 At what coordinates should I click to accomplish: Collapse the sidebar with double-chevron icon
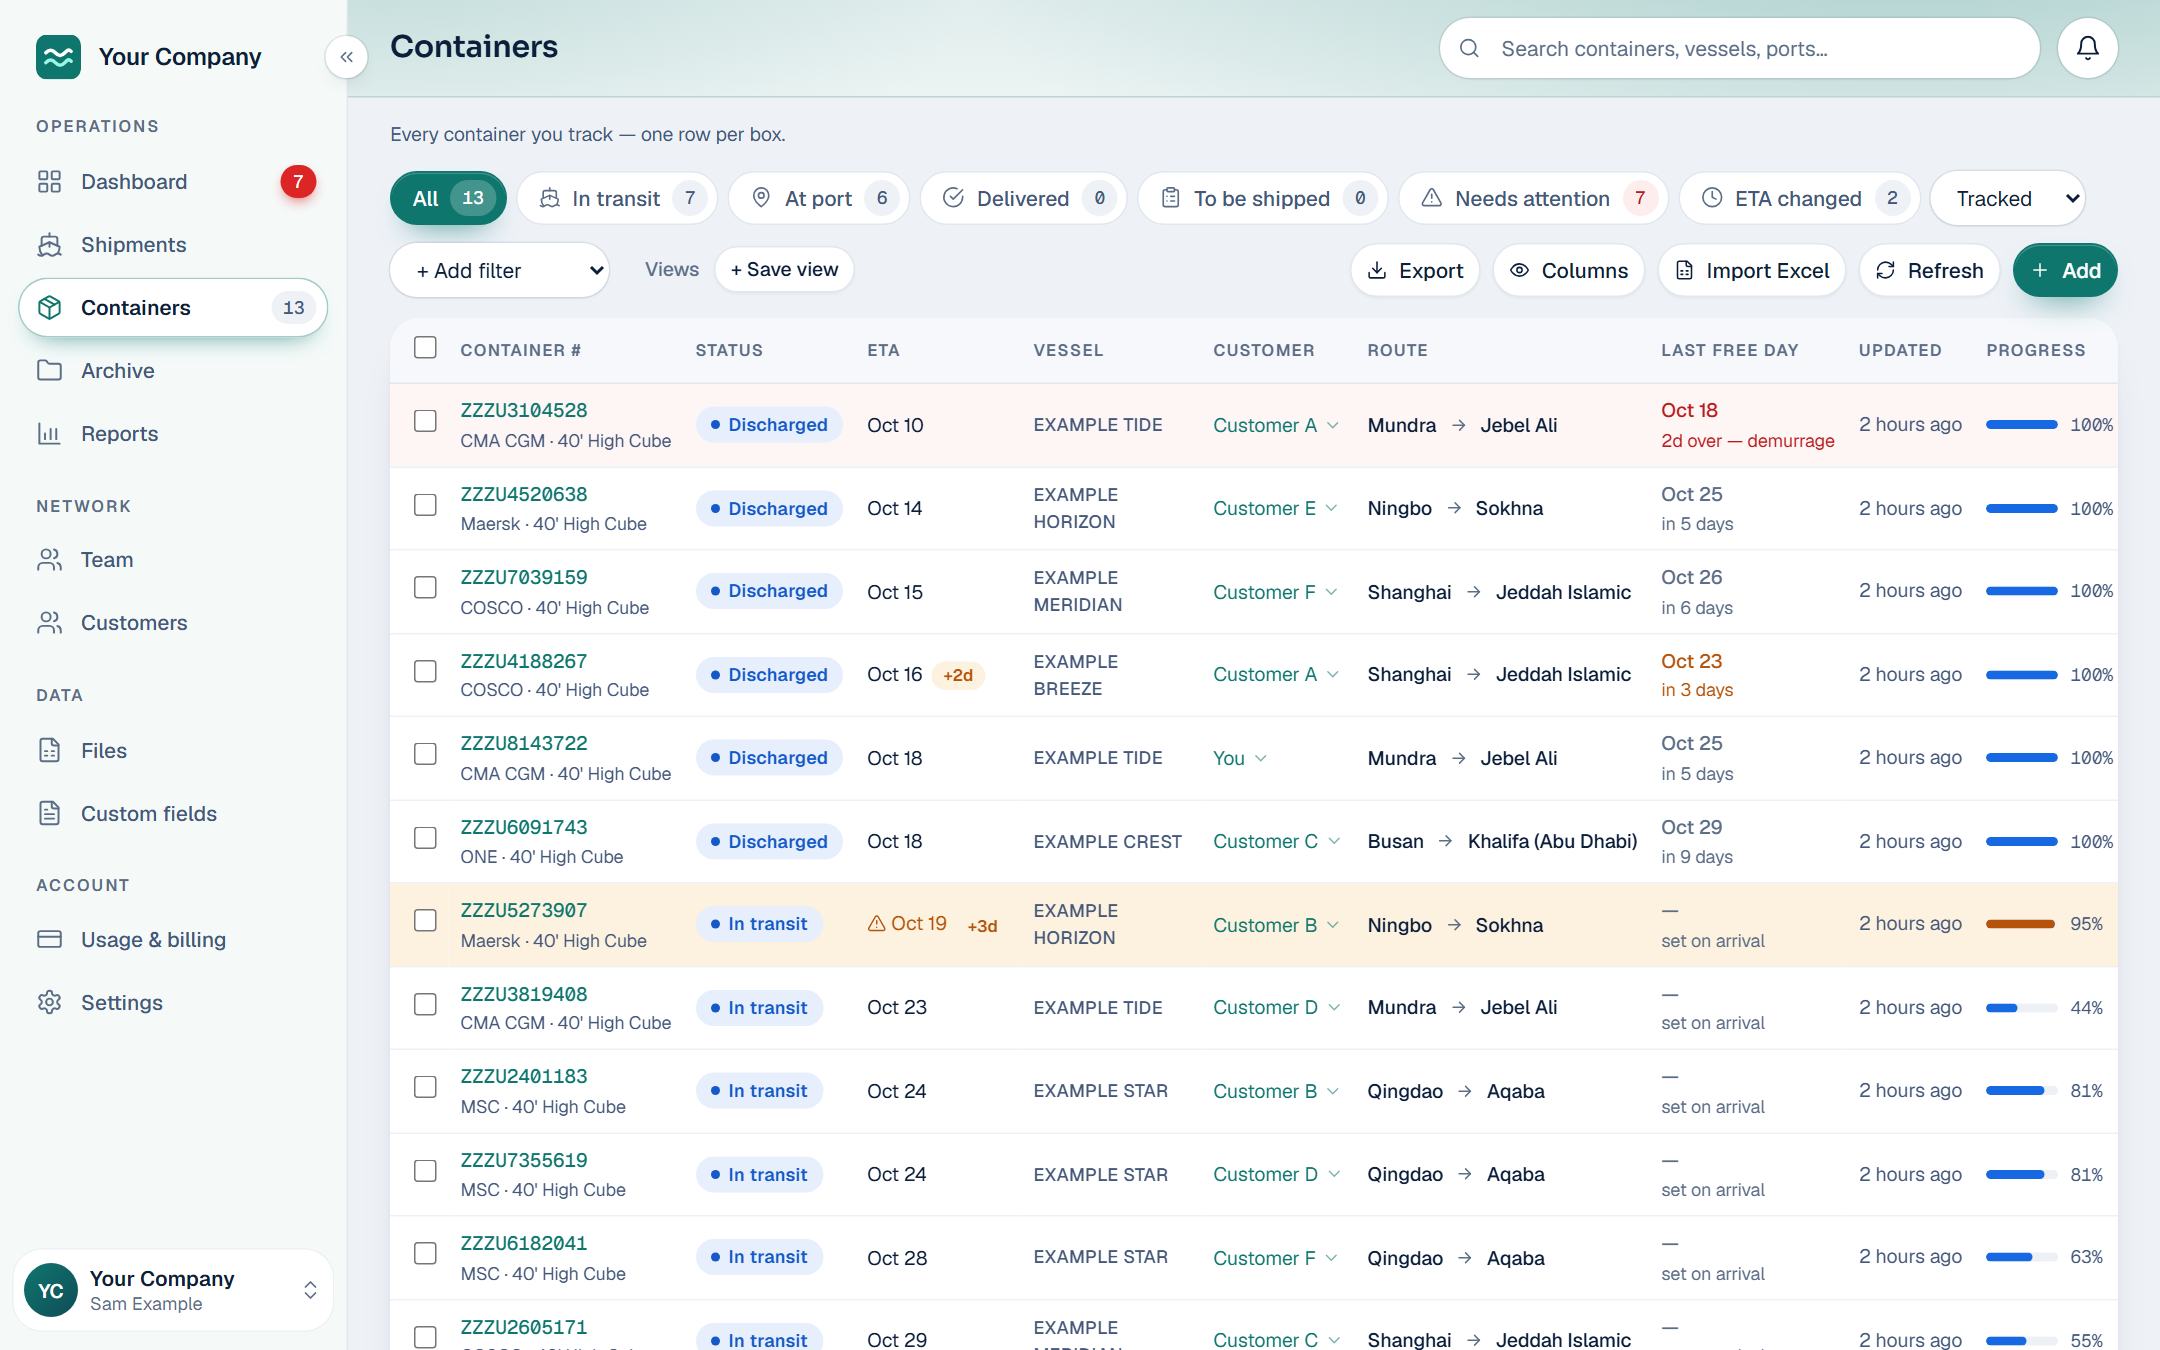[346, 57]
